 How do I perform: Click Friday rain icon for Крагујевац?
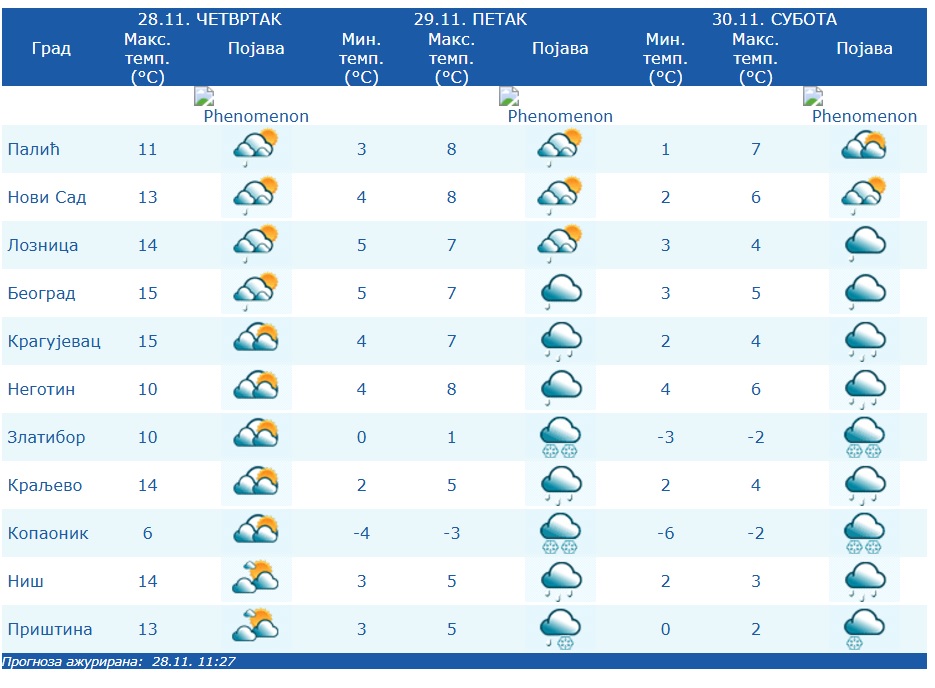560,342
